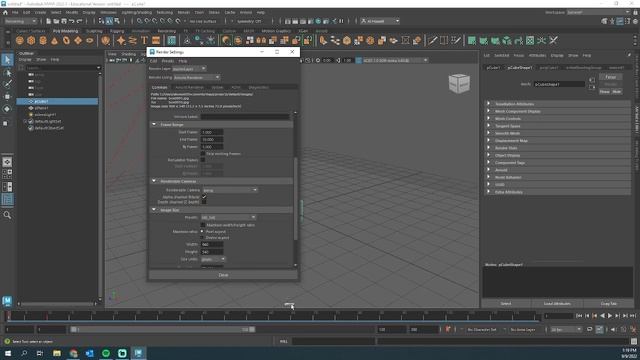Close the Render Settings via Close button
The width and height of the screenshot is (640, 360).
[x=223, y=275]
